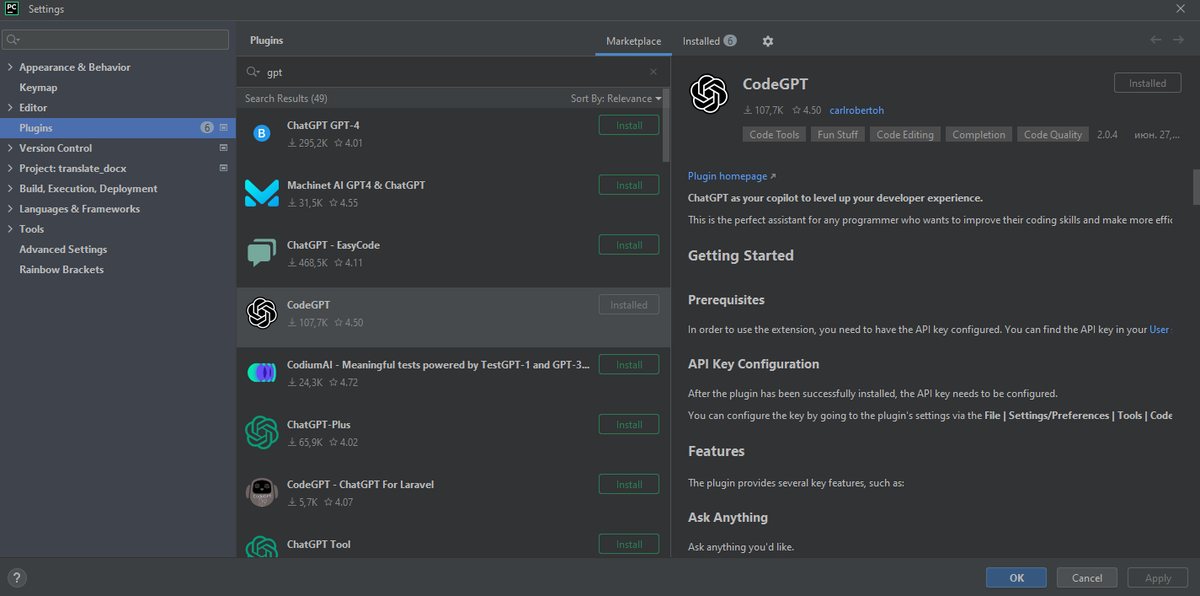Clear the plugin search field X
This screenshot has width=1200, height=596.
point(654,72)
